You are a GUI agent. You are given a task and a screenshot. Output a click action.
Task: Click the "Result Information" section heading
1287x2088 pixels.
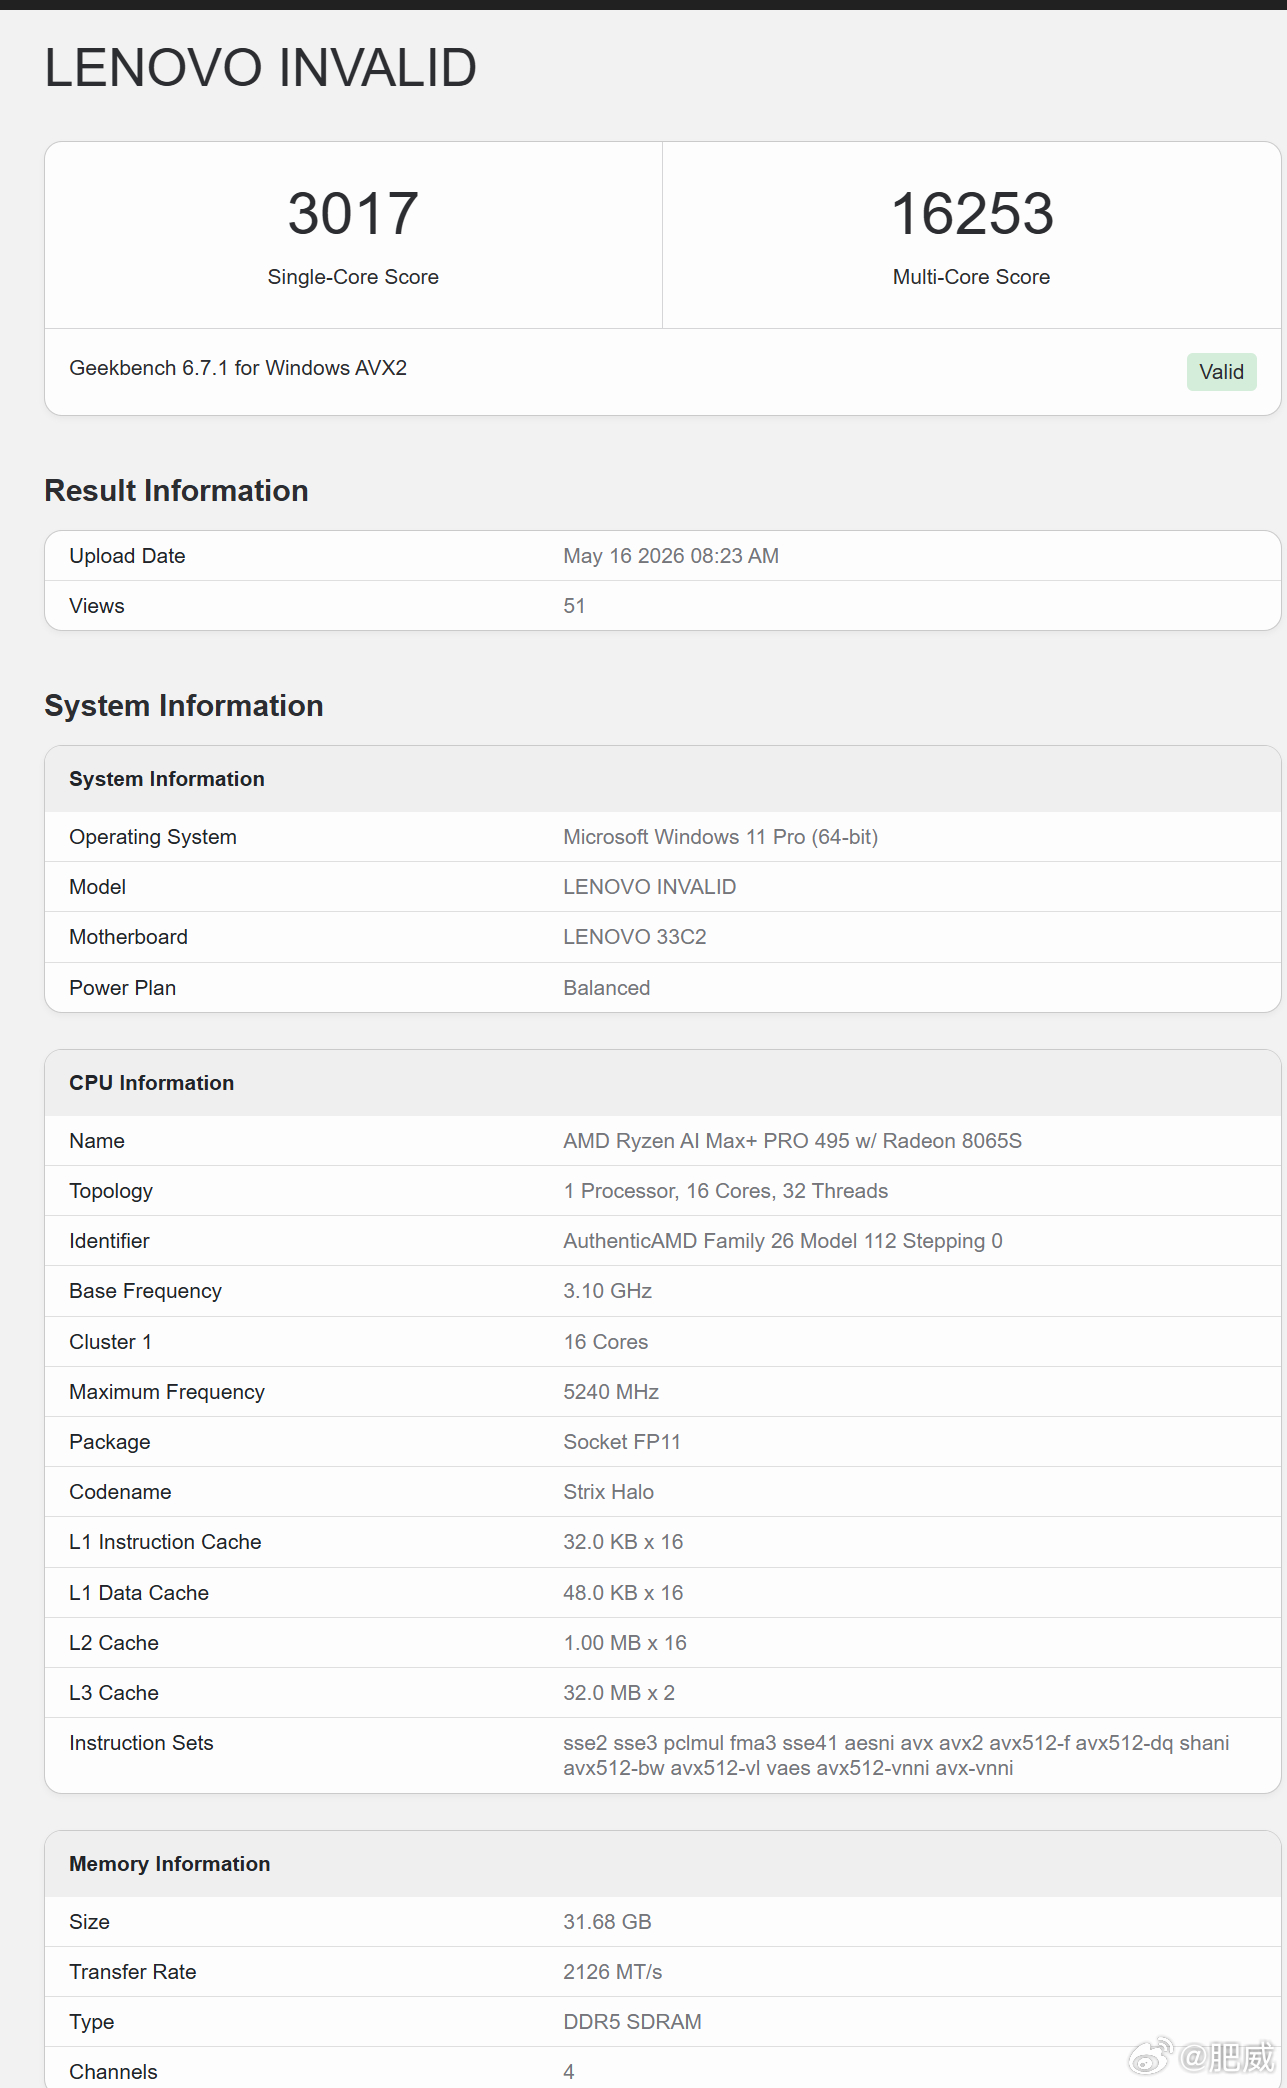click(176, 491)
